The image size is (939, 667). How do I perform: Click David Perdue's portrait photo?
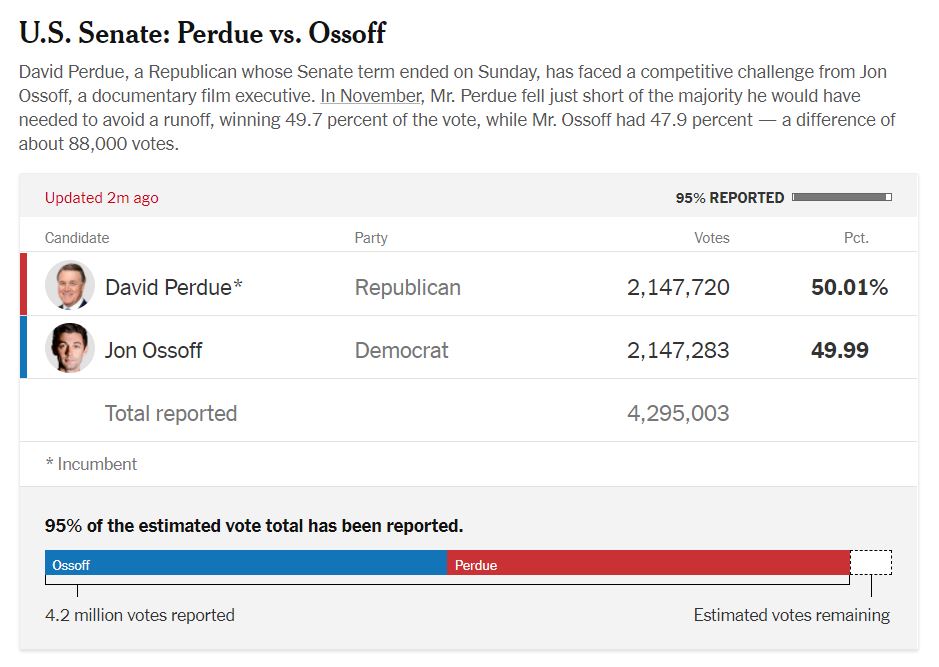pyautogui.click(x=70, y=287)
